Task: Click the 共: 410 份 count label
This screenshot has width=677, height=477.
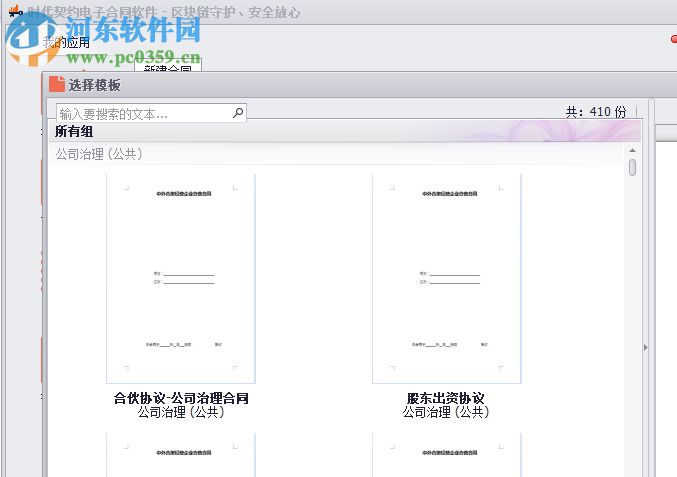Action: (596, 112)
